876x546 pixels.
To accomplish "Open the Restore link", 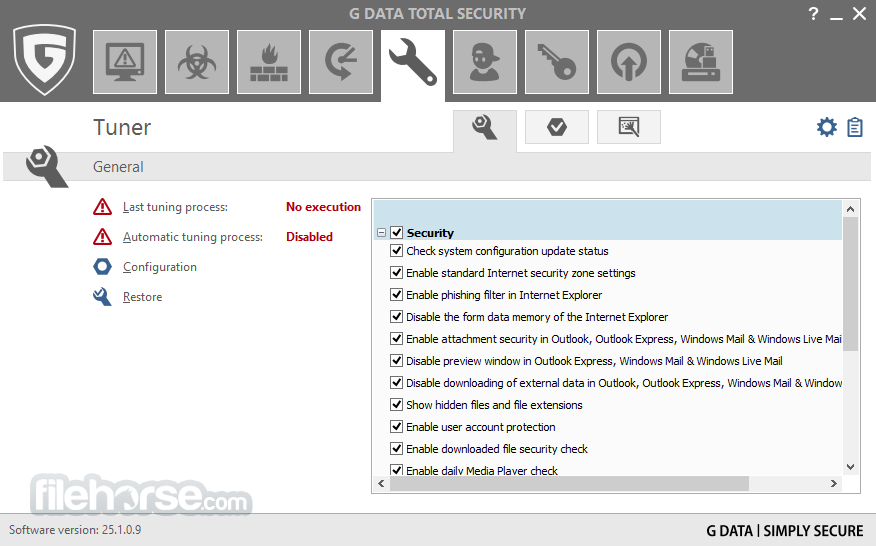I will [142, 297].
